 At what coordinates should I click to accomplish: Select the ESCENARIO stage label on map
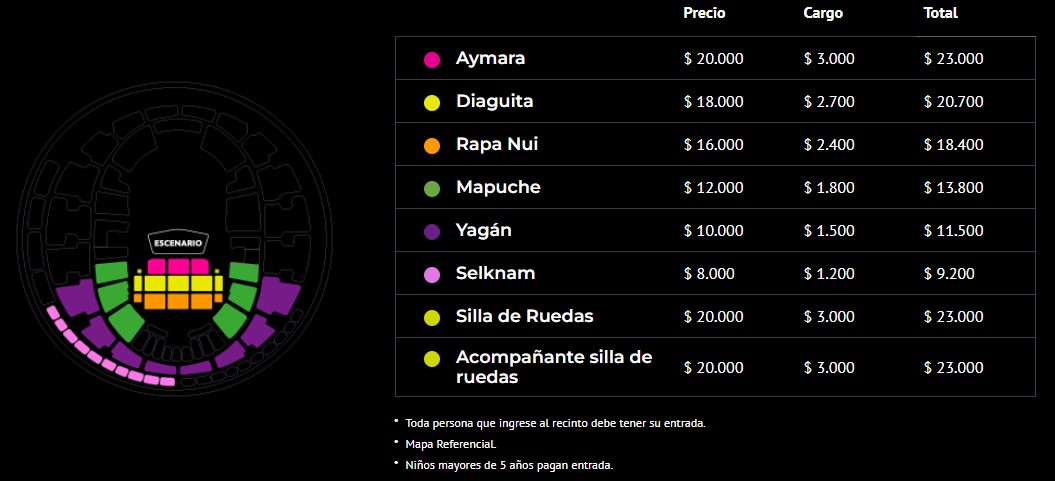tap(178, 243)
